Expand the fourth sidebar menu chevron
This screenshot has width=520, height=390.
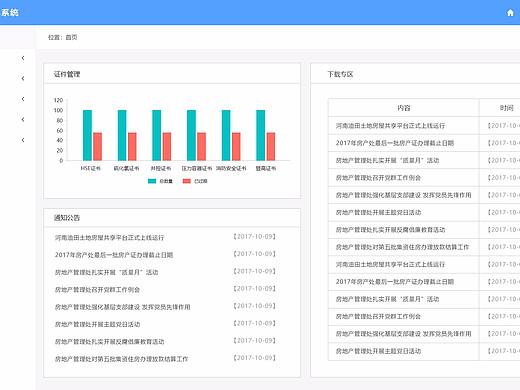pos(23,120)
